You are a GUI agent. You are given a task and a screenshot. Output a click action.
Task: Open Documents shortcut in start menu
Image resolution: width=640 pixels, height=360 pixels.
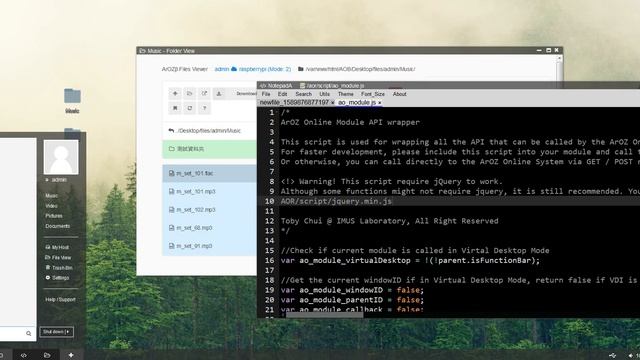(x=58, y=226)
